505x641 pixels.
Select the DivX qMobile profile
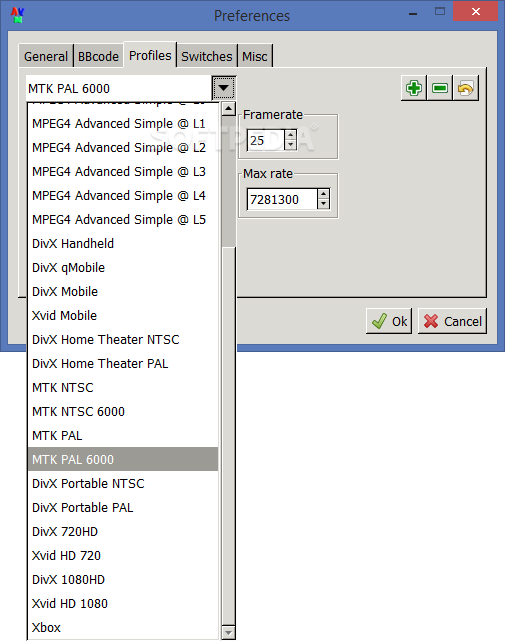click(123, 268)
